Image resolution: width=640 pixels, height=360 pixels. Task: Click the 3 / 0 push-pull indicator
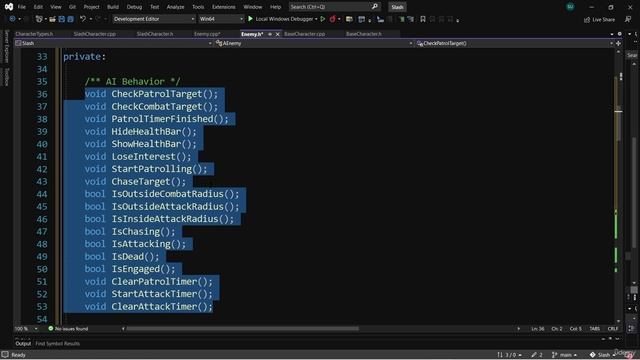509,355
